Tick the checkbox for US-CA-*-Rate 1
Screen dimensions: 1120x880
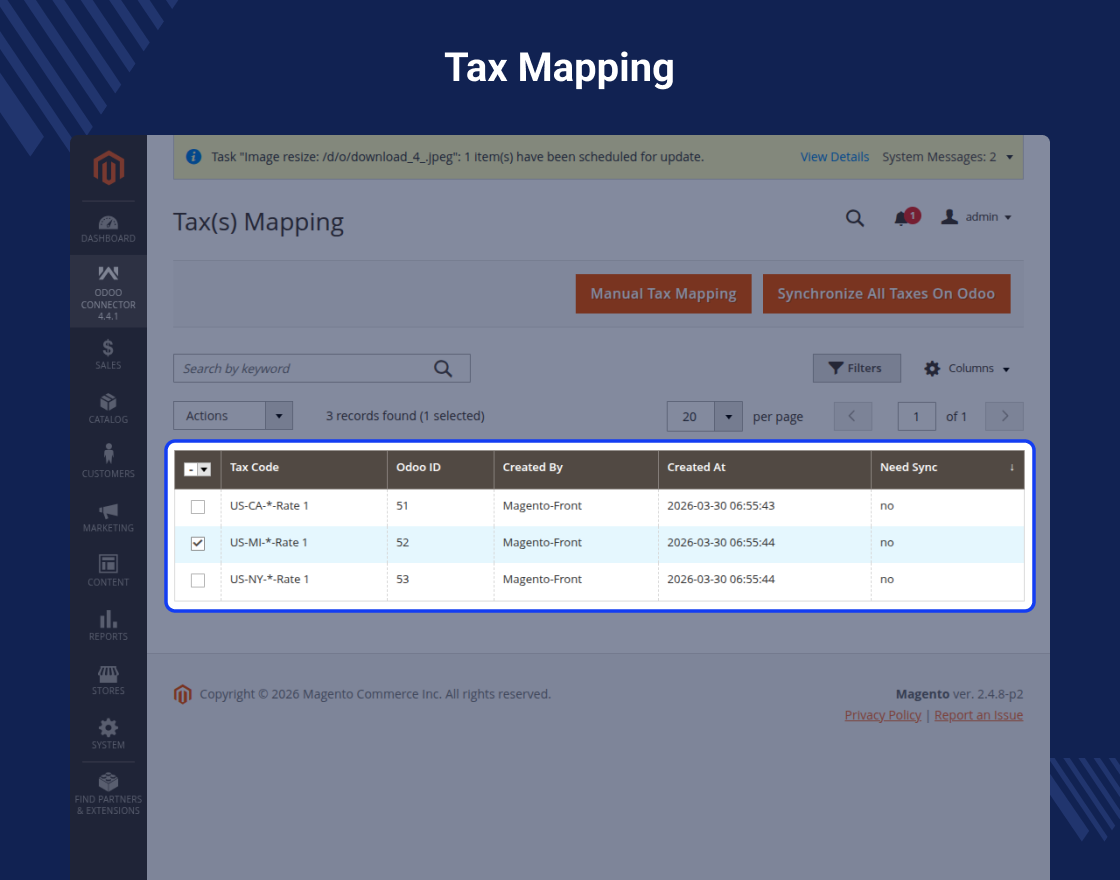pos(198,506)
